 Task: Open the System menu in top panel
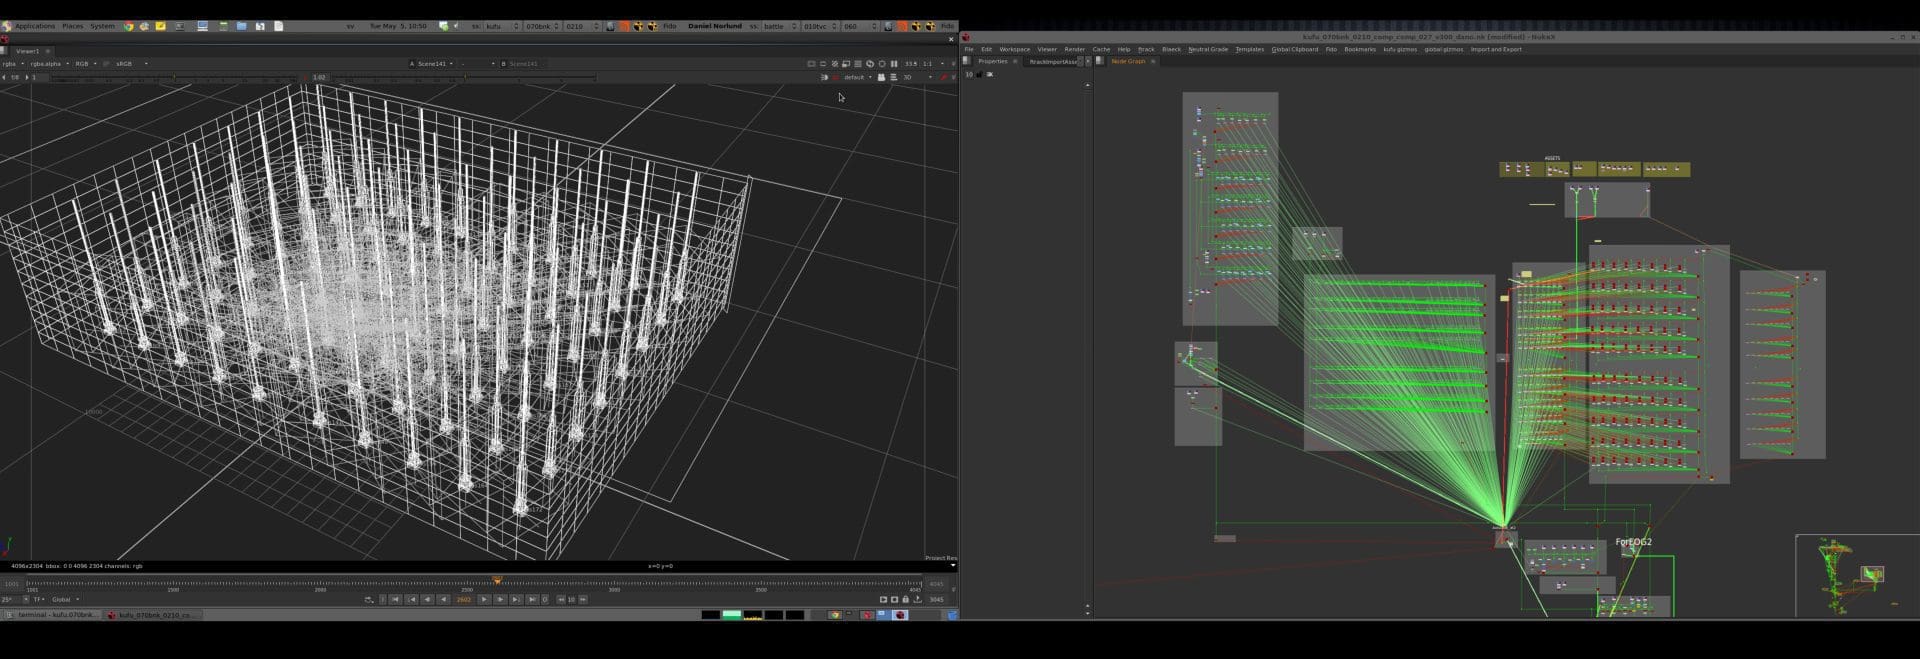click(102, 26)
